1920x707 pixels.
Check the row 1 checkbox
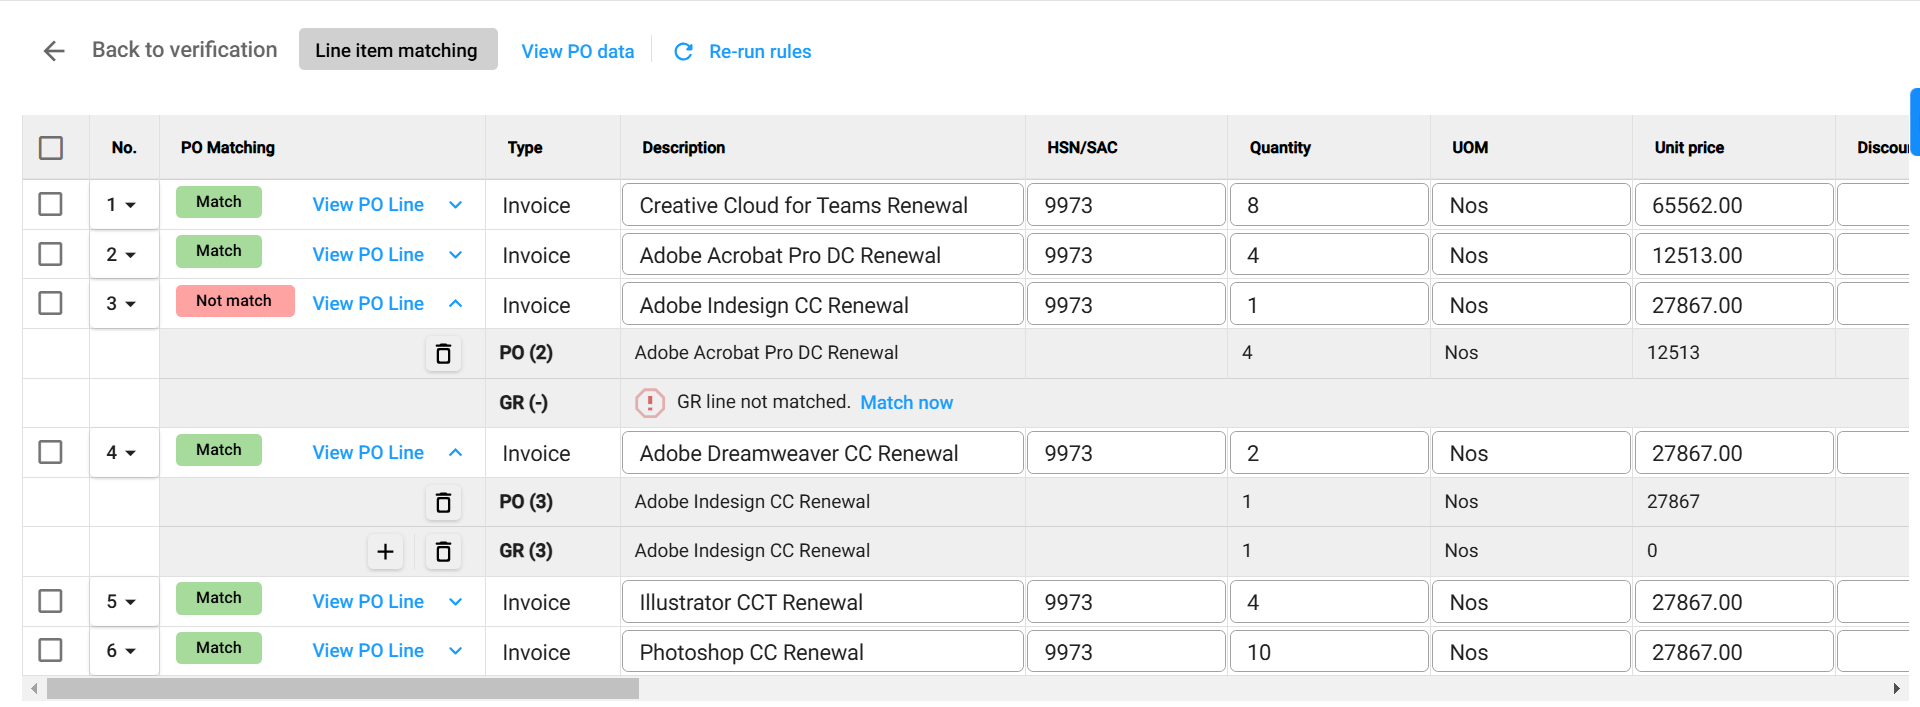[x=50, y=204]
